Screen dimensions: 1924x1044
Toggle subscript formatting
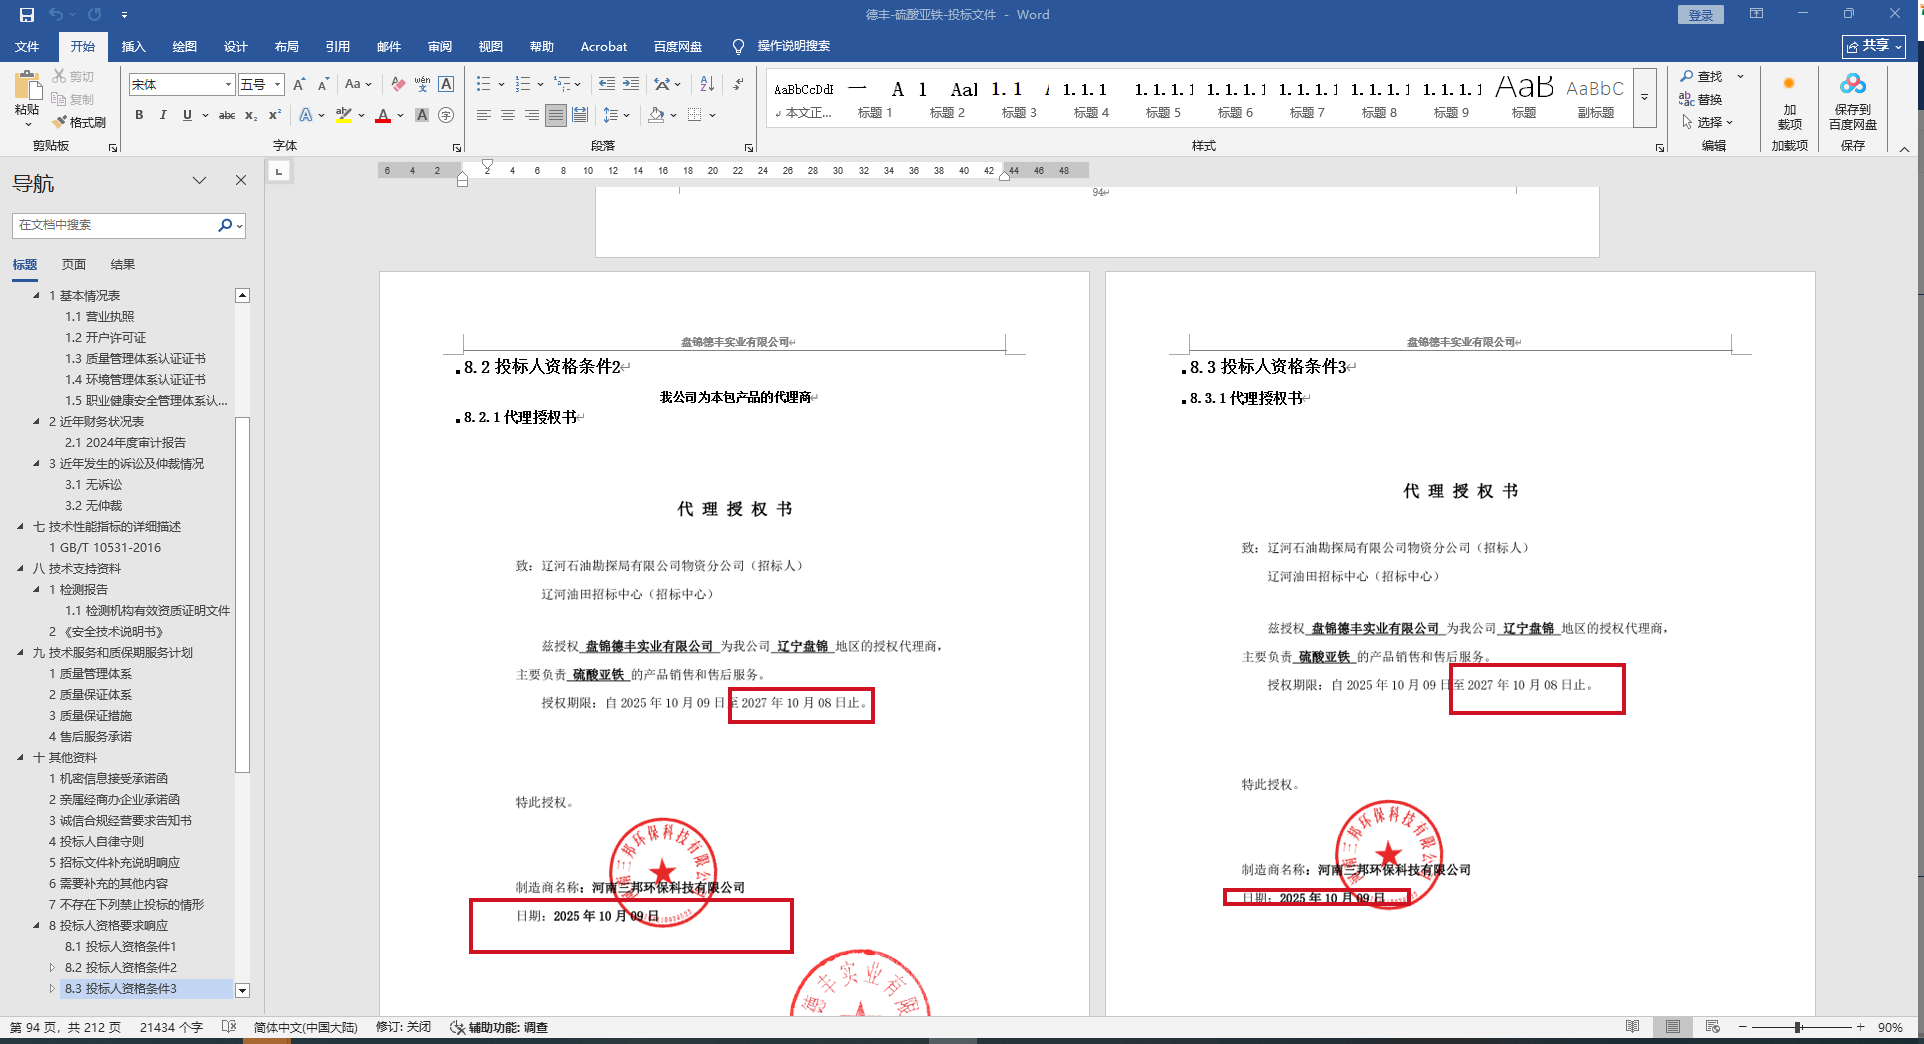pos(251,115)
